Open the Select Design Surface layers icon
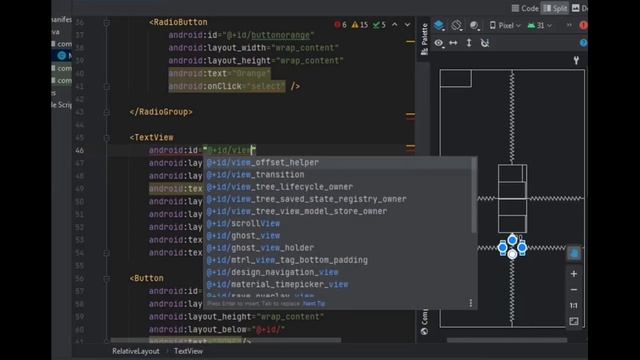The image size is (640, 360). point(440,25)
